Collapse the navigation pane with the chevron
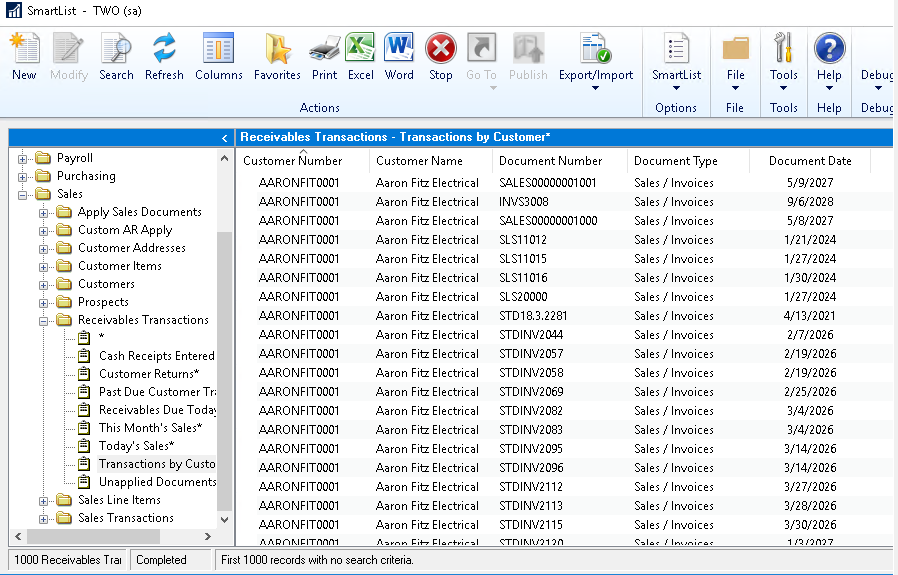 (x=224, y=138)
